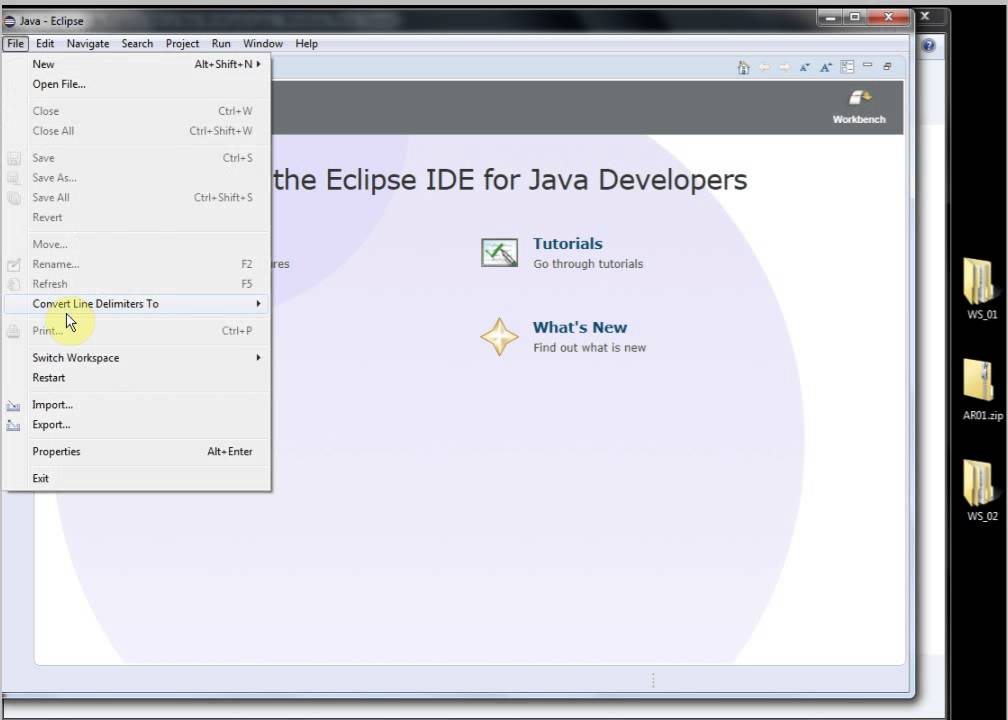The height and width of the screenshot is (720, 1008).
Task: Open the WS_01 folder on the desktop
Action: (982, 288)
